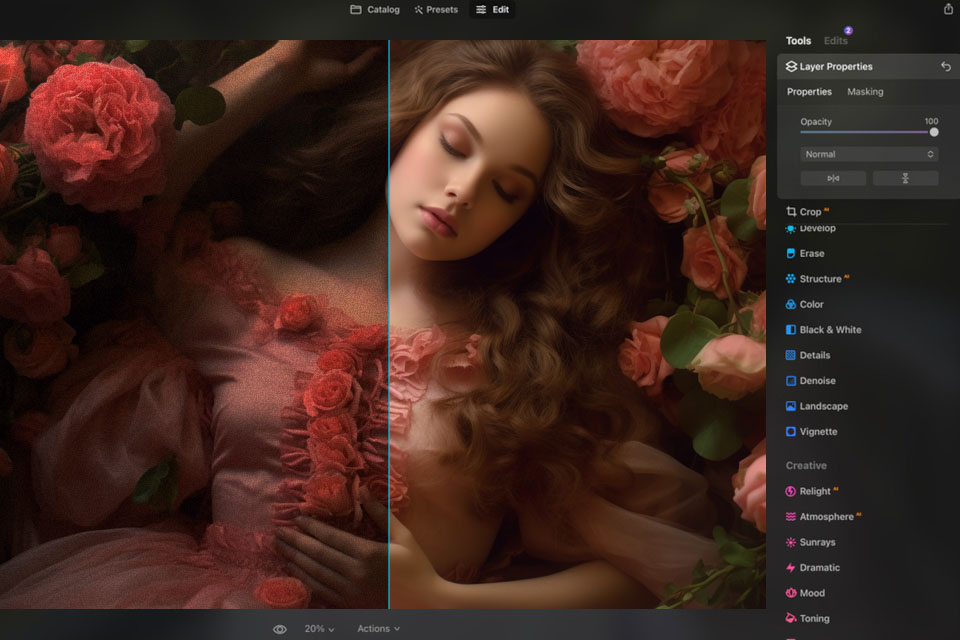Click the Toning tool icon
Image resolution: width=960 pixels, height=640 pixels.
coord(790,619)
